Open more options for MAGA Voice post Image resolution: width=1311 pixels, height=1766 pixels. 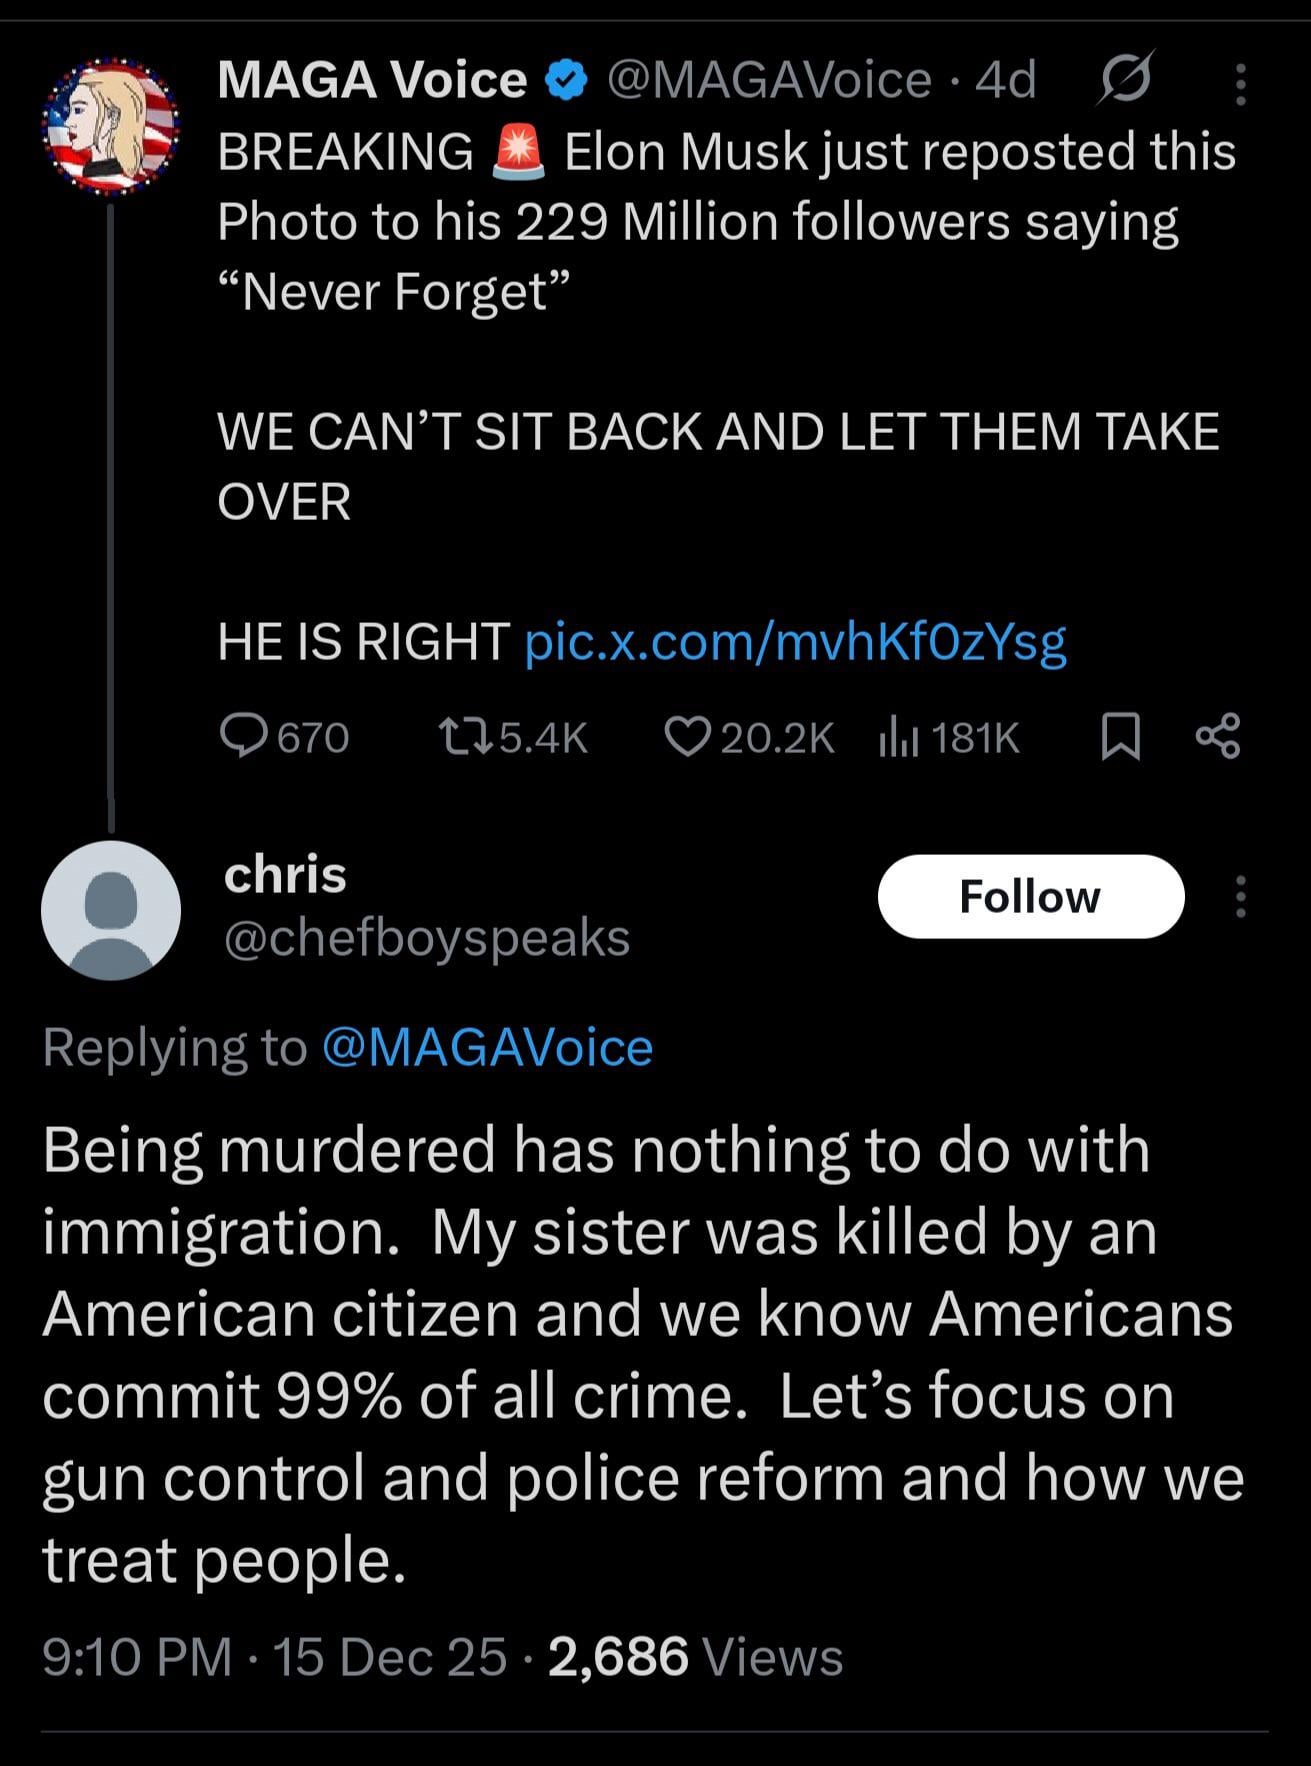[1240, 84]
